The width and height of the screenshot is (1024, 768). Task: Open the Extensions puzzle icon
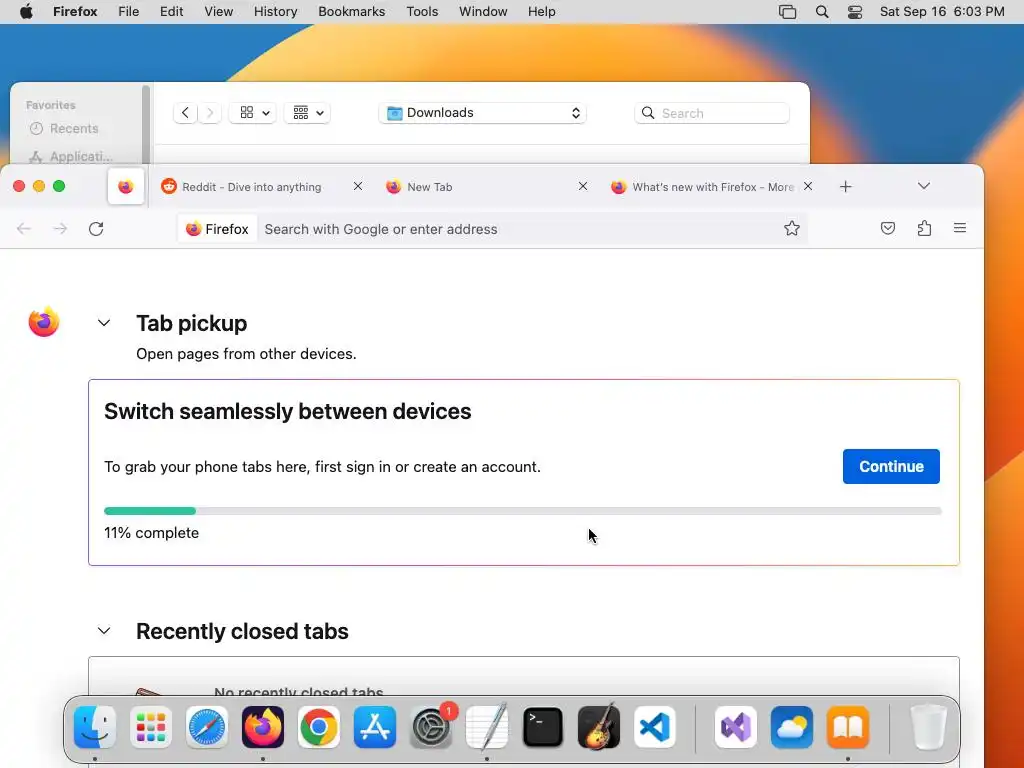coord(924,229)
